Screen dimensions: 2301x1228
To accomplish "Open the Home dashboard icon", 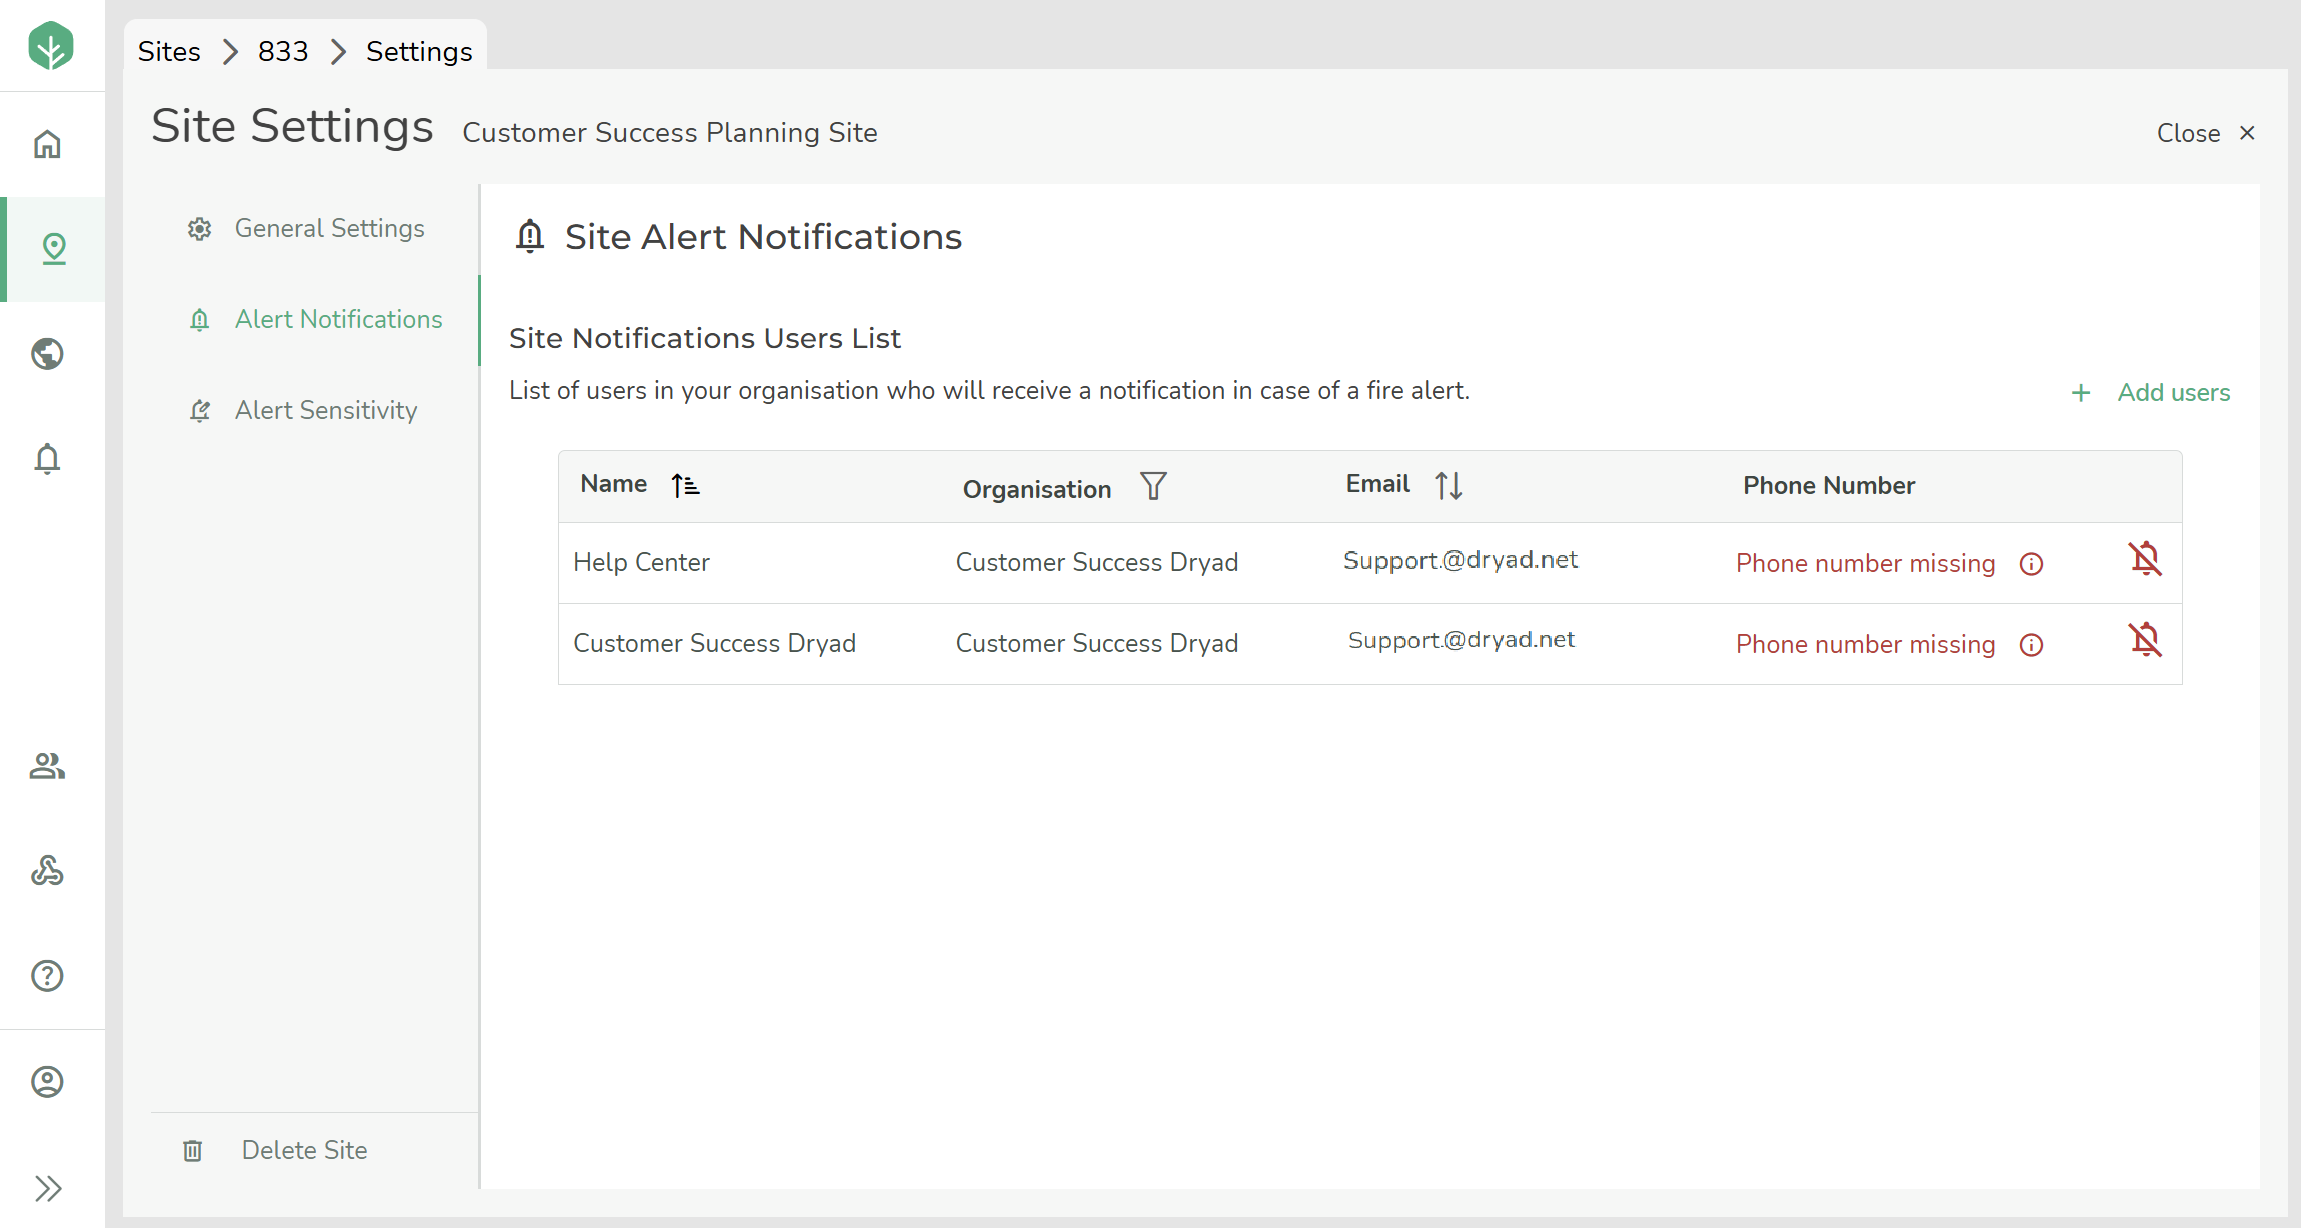I will point(47,144).
